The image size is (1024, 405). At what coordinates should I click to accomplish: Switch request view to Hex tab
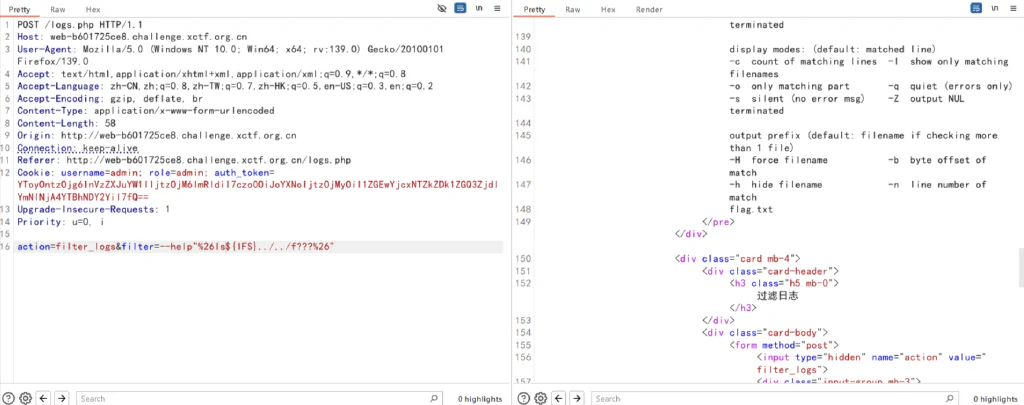[93, 9]
